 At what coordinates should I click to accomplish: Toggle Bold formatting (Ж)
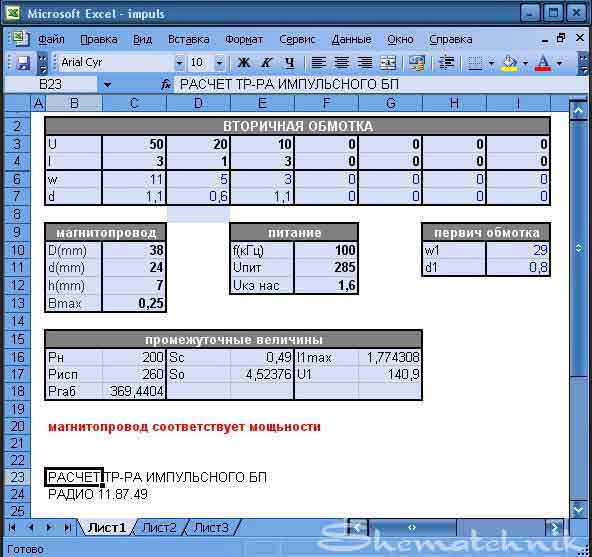click(x=244, y=63)
